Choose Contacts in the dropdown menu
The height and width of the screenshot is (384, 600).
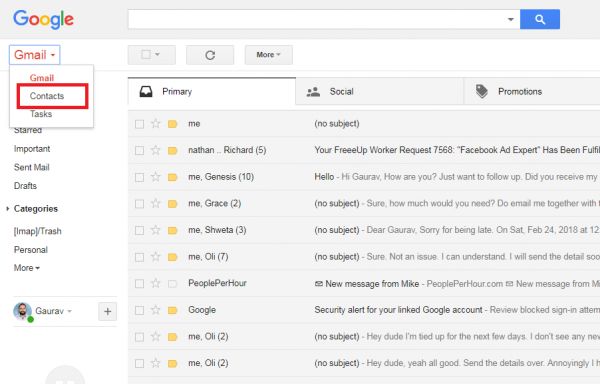click(x=47, y=96)
